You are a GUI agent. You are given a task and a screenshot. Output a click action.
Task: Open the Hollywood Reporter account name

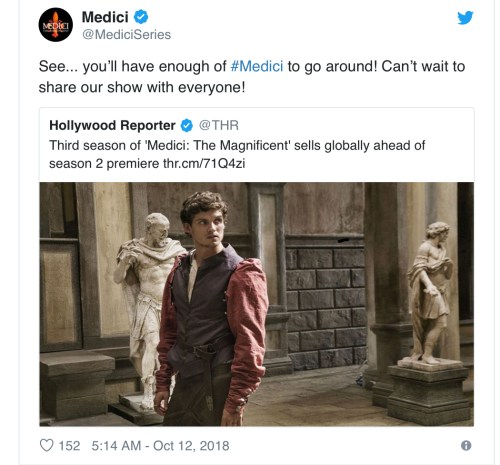click(112, 125)
